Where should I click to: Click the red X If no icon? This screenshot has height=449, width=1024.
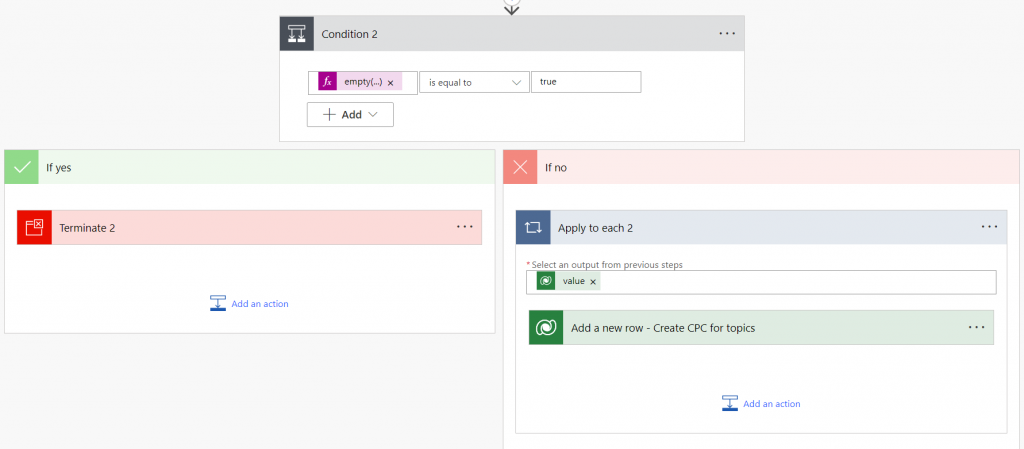520,167
